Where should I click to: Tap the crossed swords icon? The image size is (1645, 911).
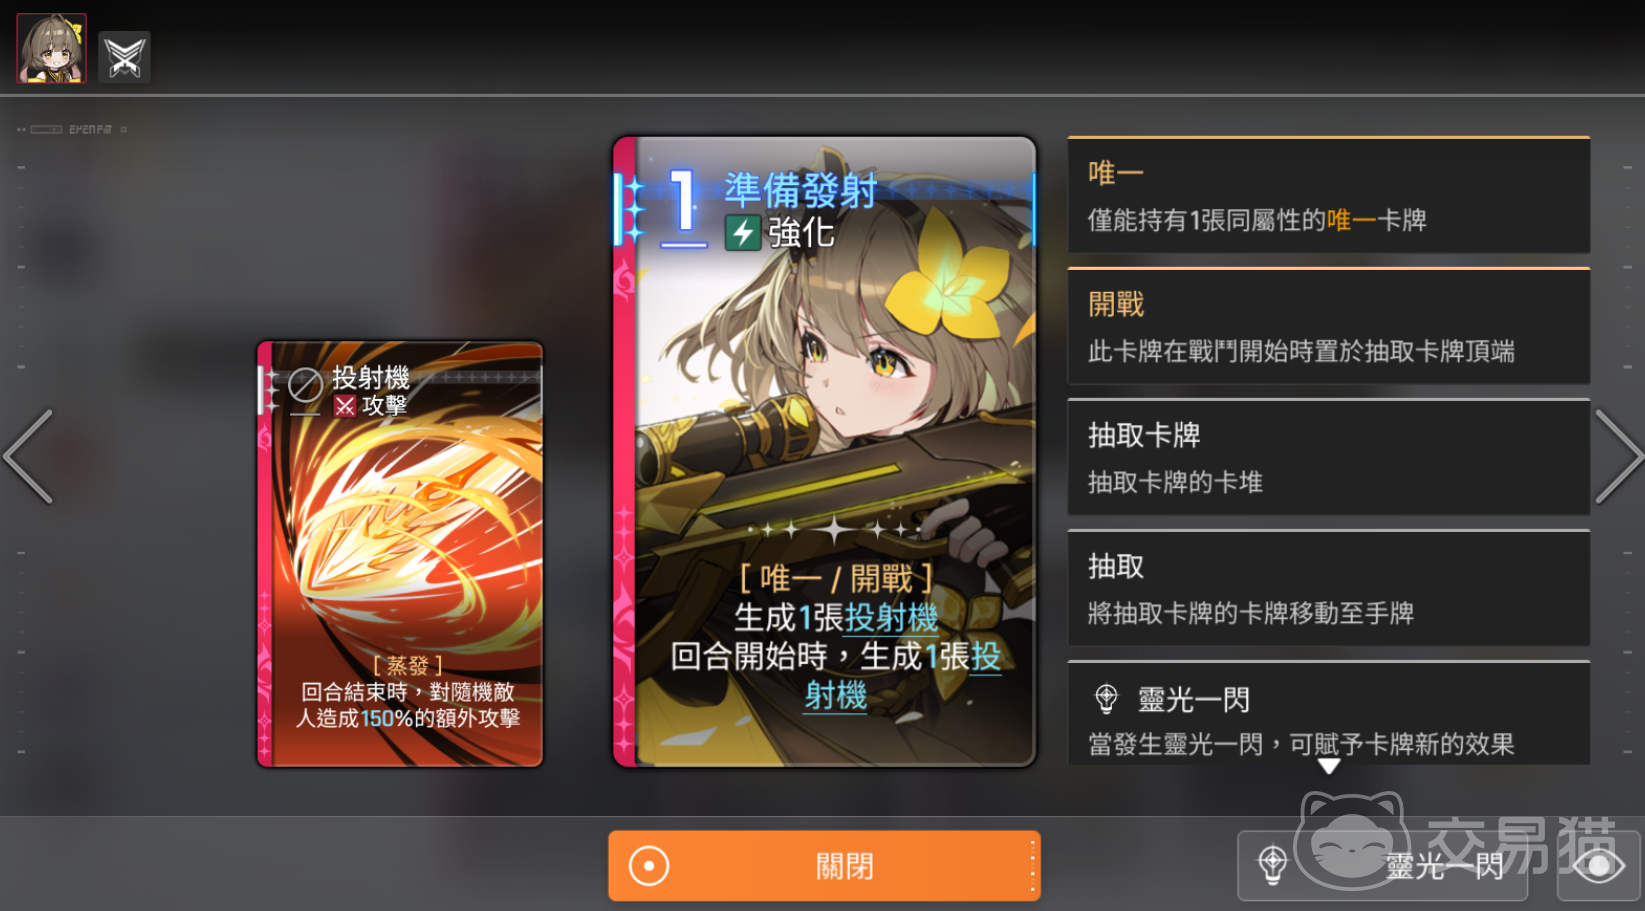(124, 57)
